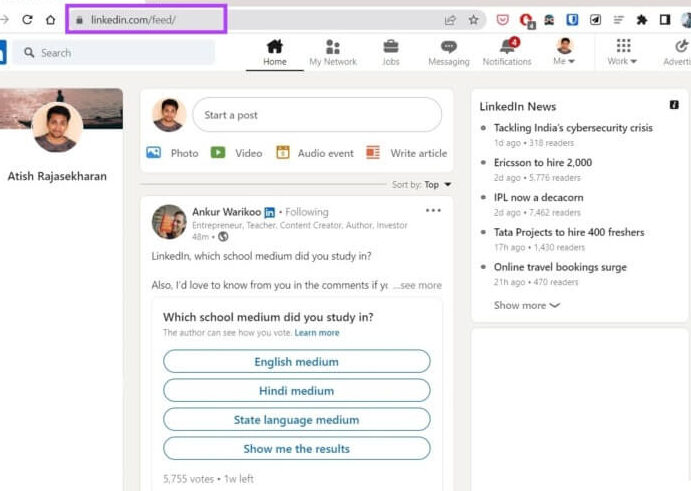
Task: Vote Hindi medium in the poll
Action: coord(297,391)
